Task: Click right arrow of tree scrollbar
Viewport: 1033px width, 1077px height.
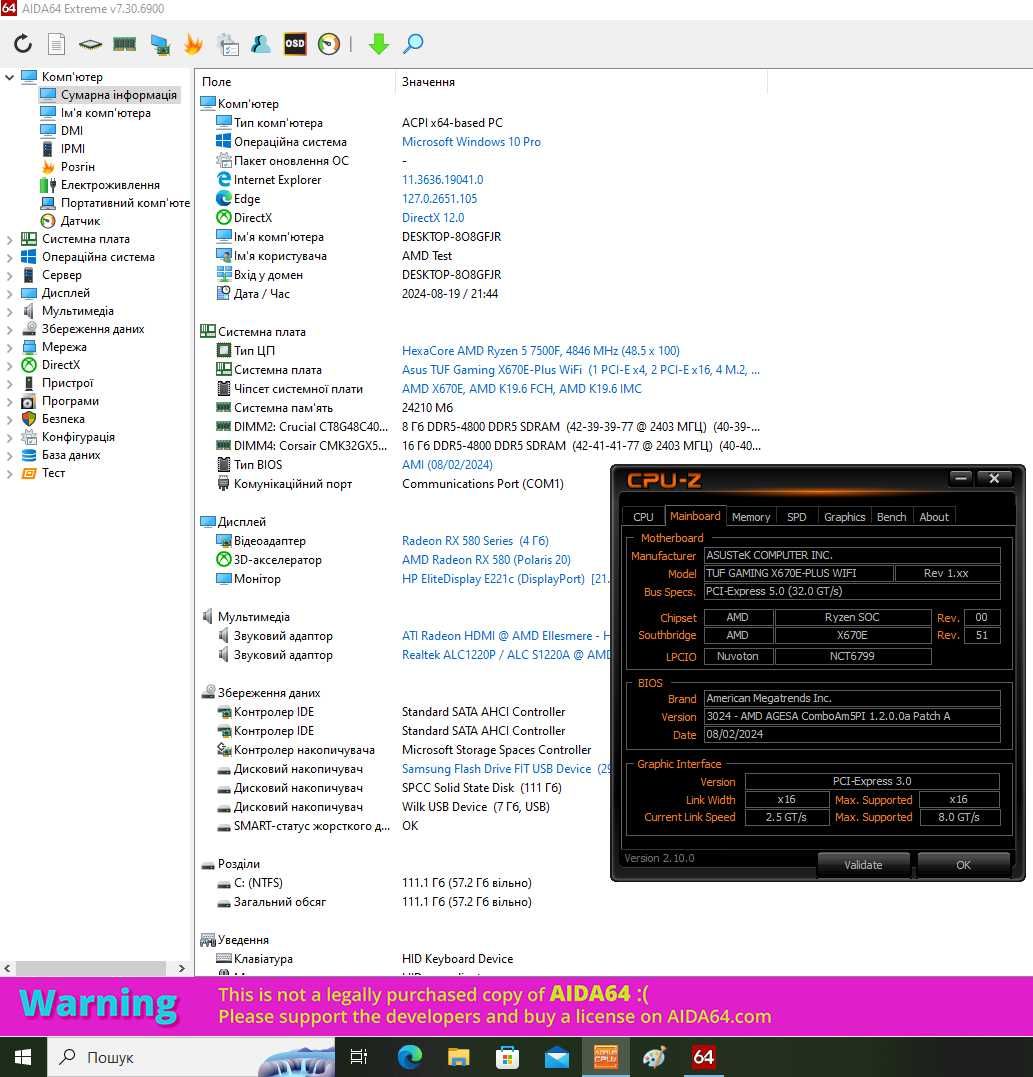Action: pyautogui.click(x=181, y=968)
